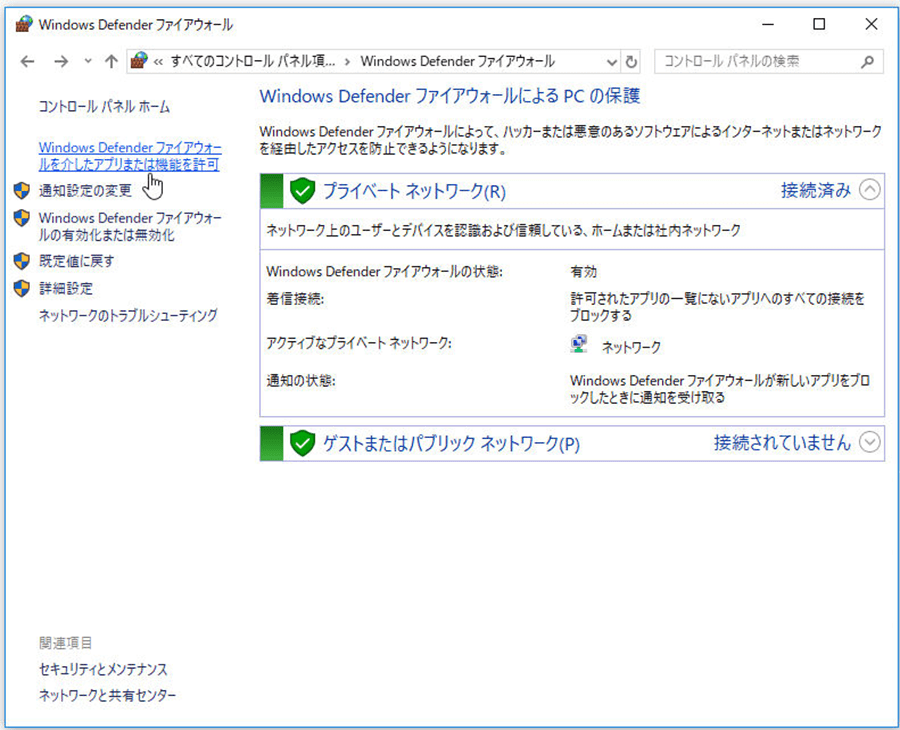Click the page title ファイアウォールによる PC の保護
Image resolution: width=900 pixels, height=730 pixels.
(449, 96)
